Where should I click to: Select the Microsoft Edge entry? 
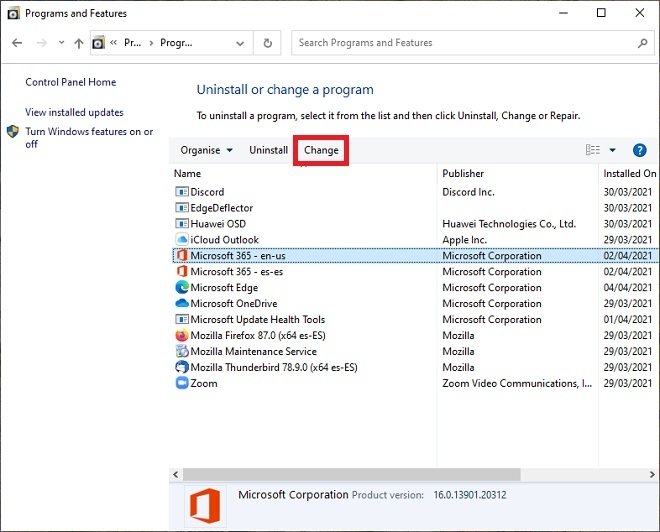tap(224, 288)
